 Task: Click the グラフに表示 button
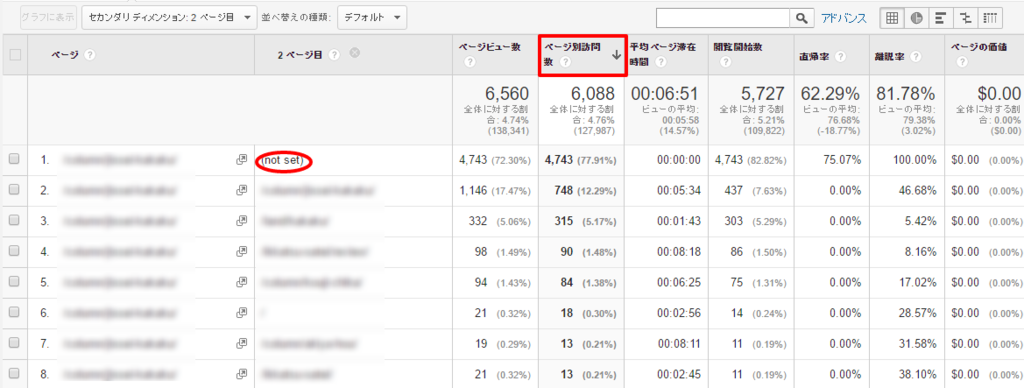click(48, 18)
